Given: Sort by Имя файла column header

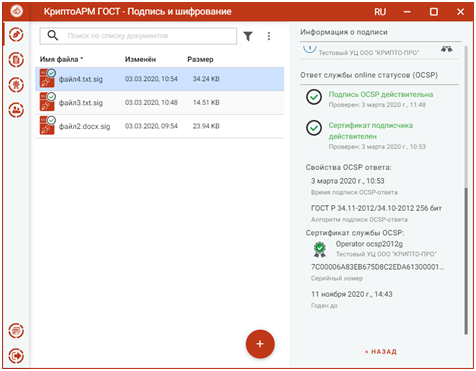Looking at the screenshot, I should click(x=61, y=59).
